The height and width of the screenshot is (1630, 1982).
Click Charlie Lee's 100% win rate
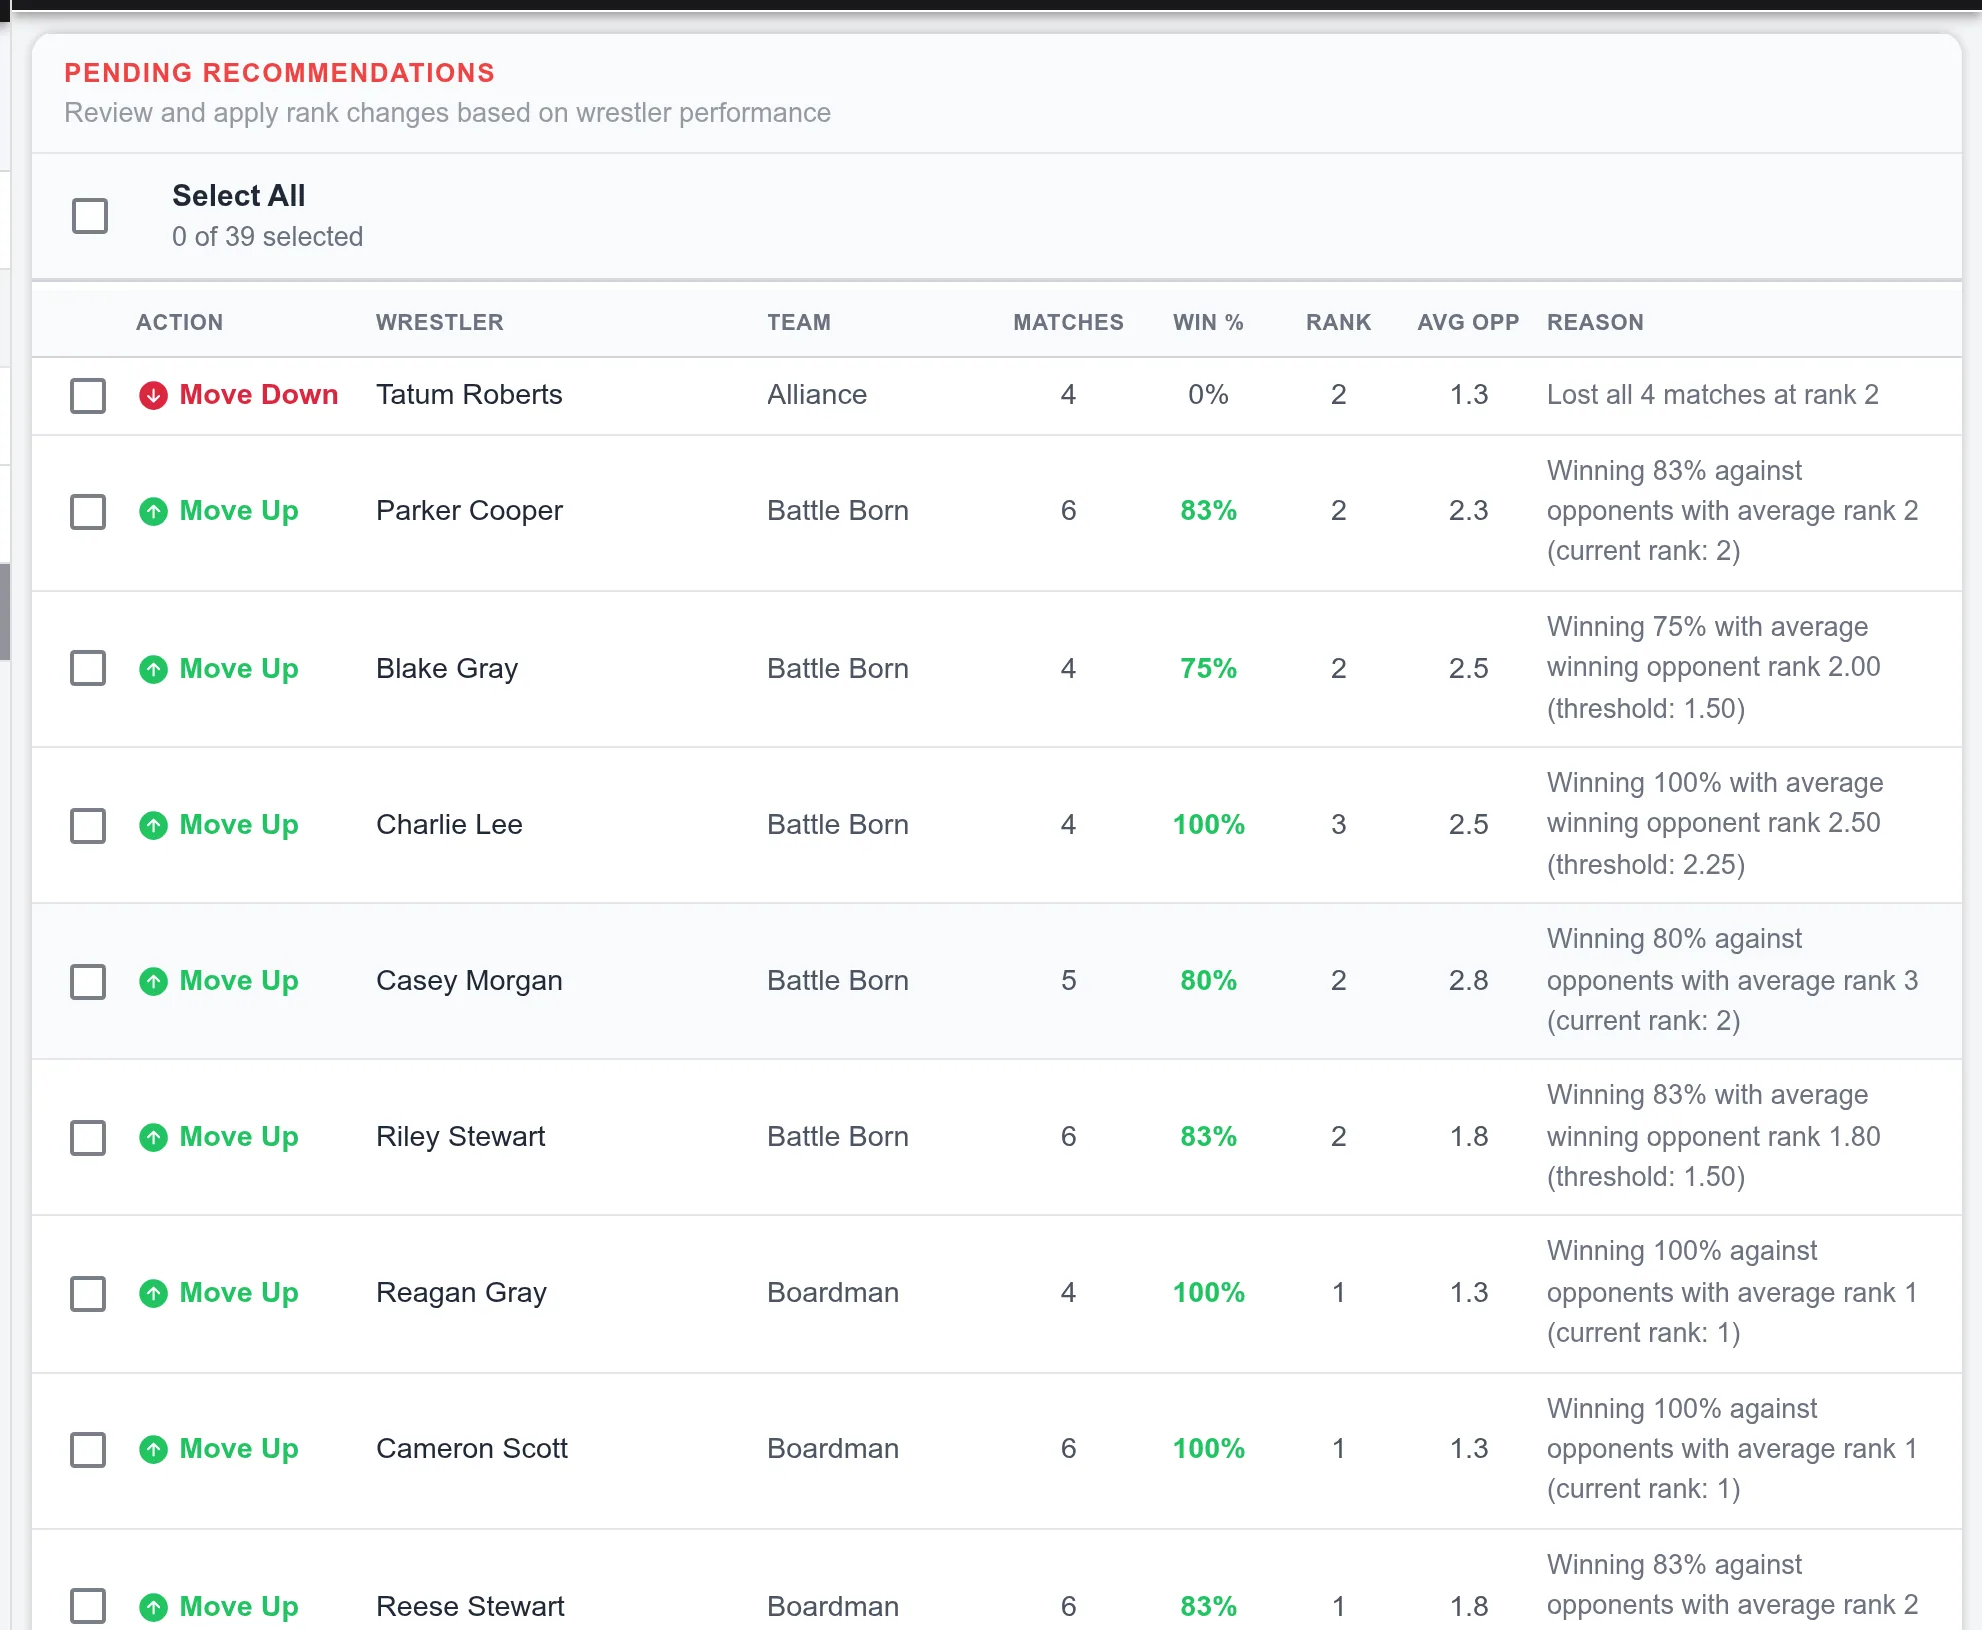1208,825
